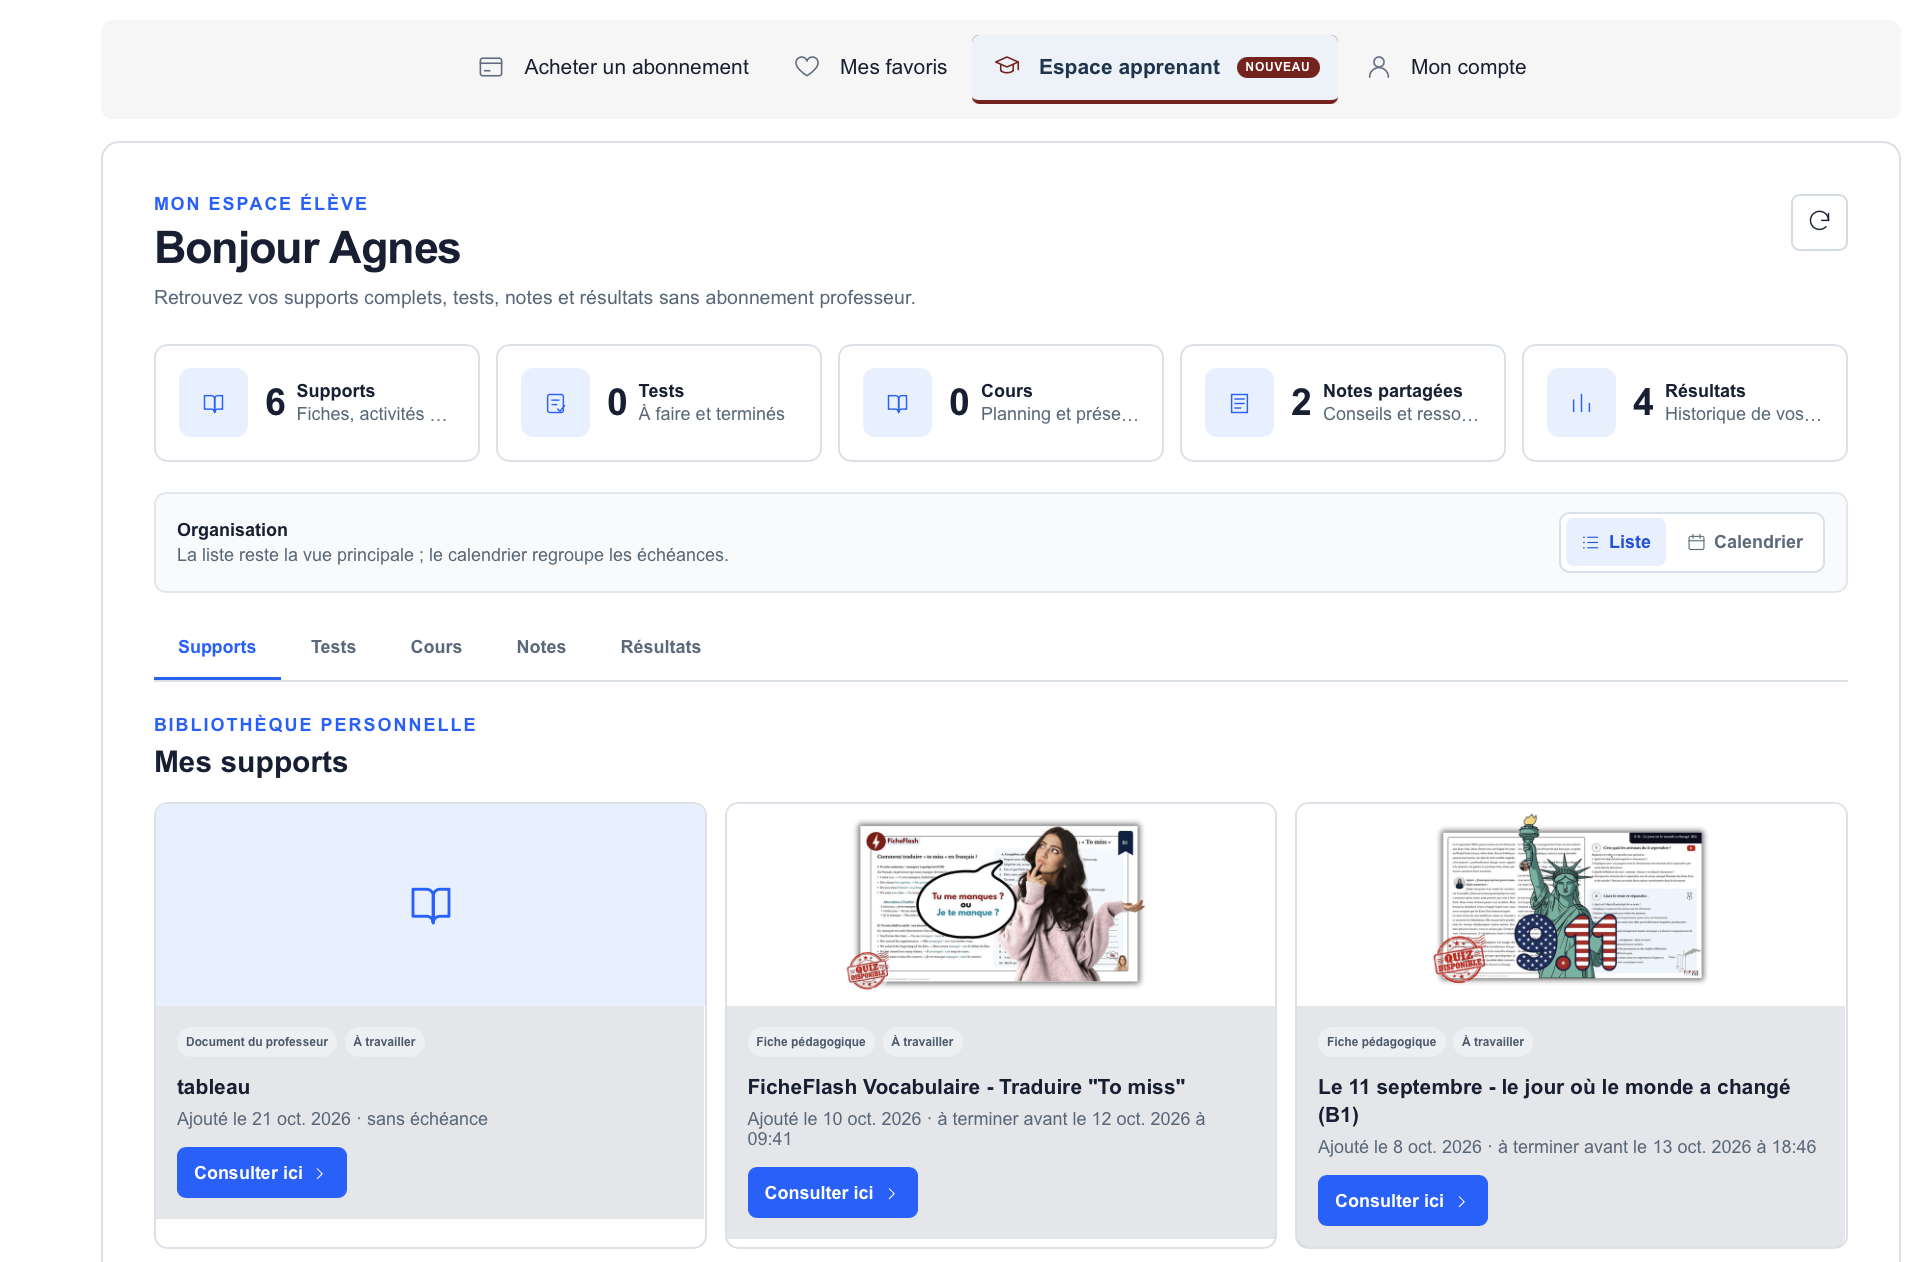This screenshot has height=1262, width=1912.
Task: Click the À travailler tag on FicheFlash card
Action: 922,1042
